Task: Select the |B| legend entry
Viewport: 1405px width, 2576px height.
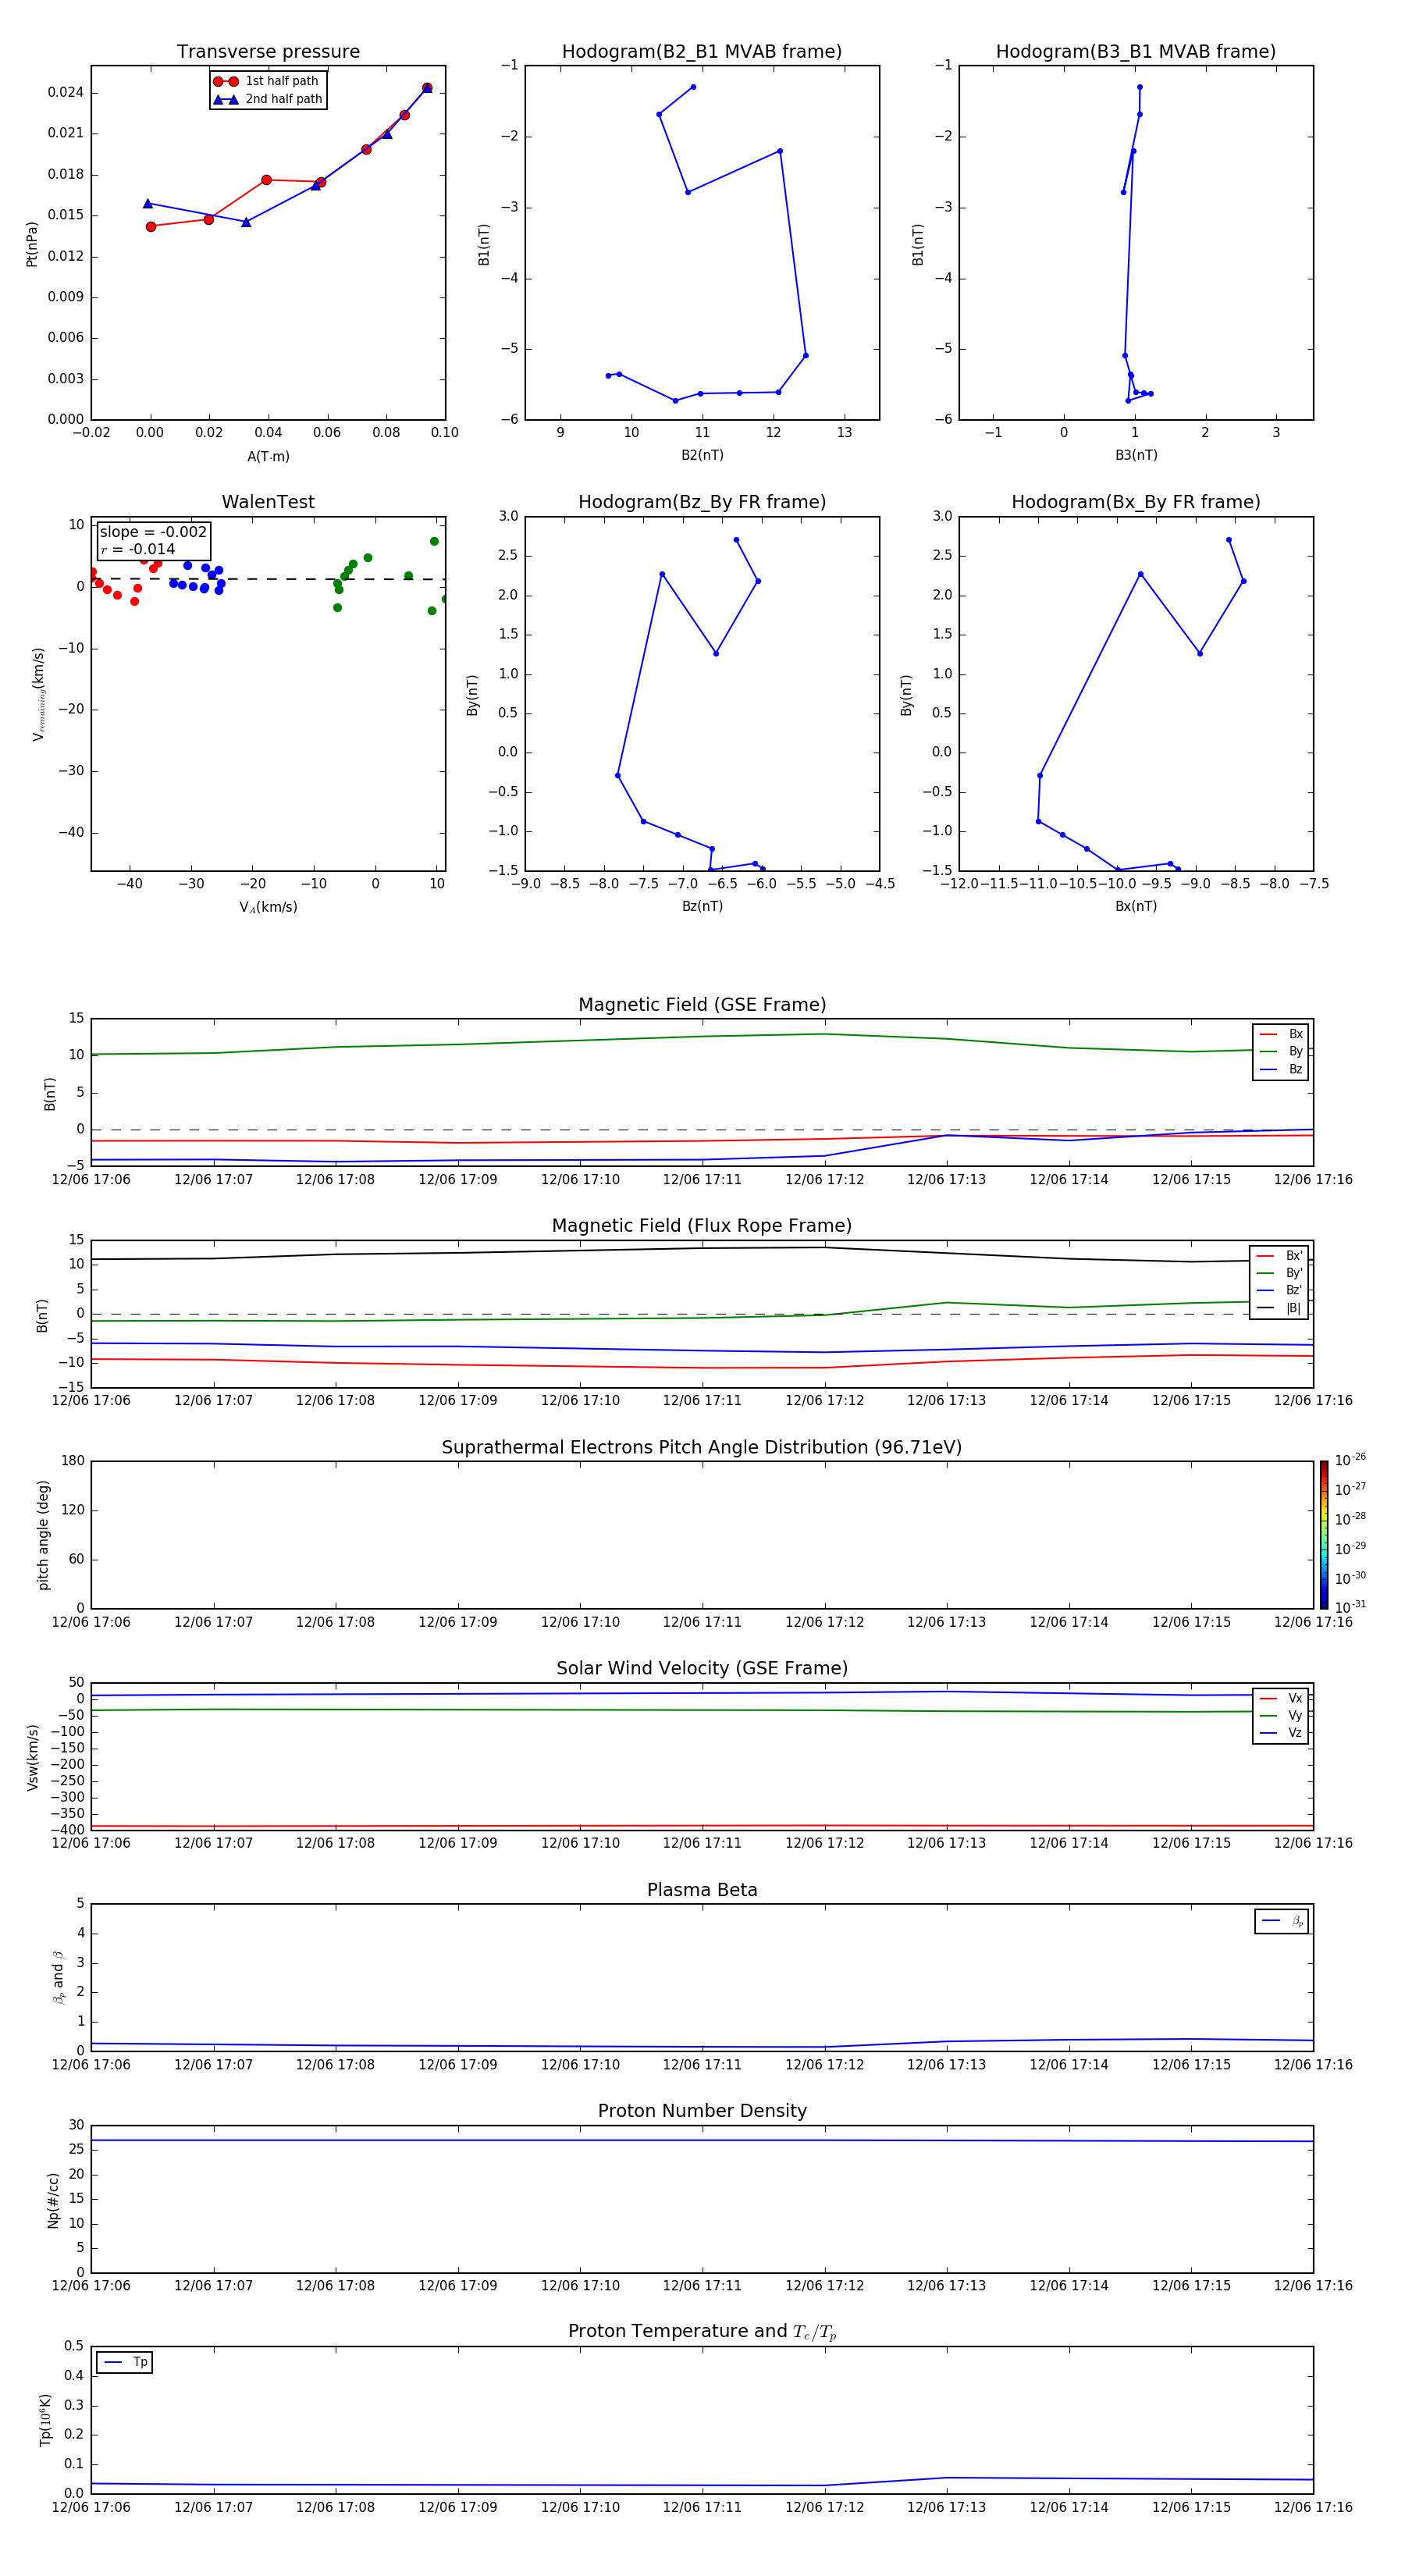Action: tap(1280, 1308)
